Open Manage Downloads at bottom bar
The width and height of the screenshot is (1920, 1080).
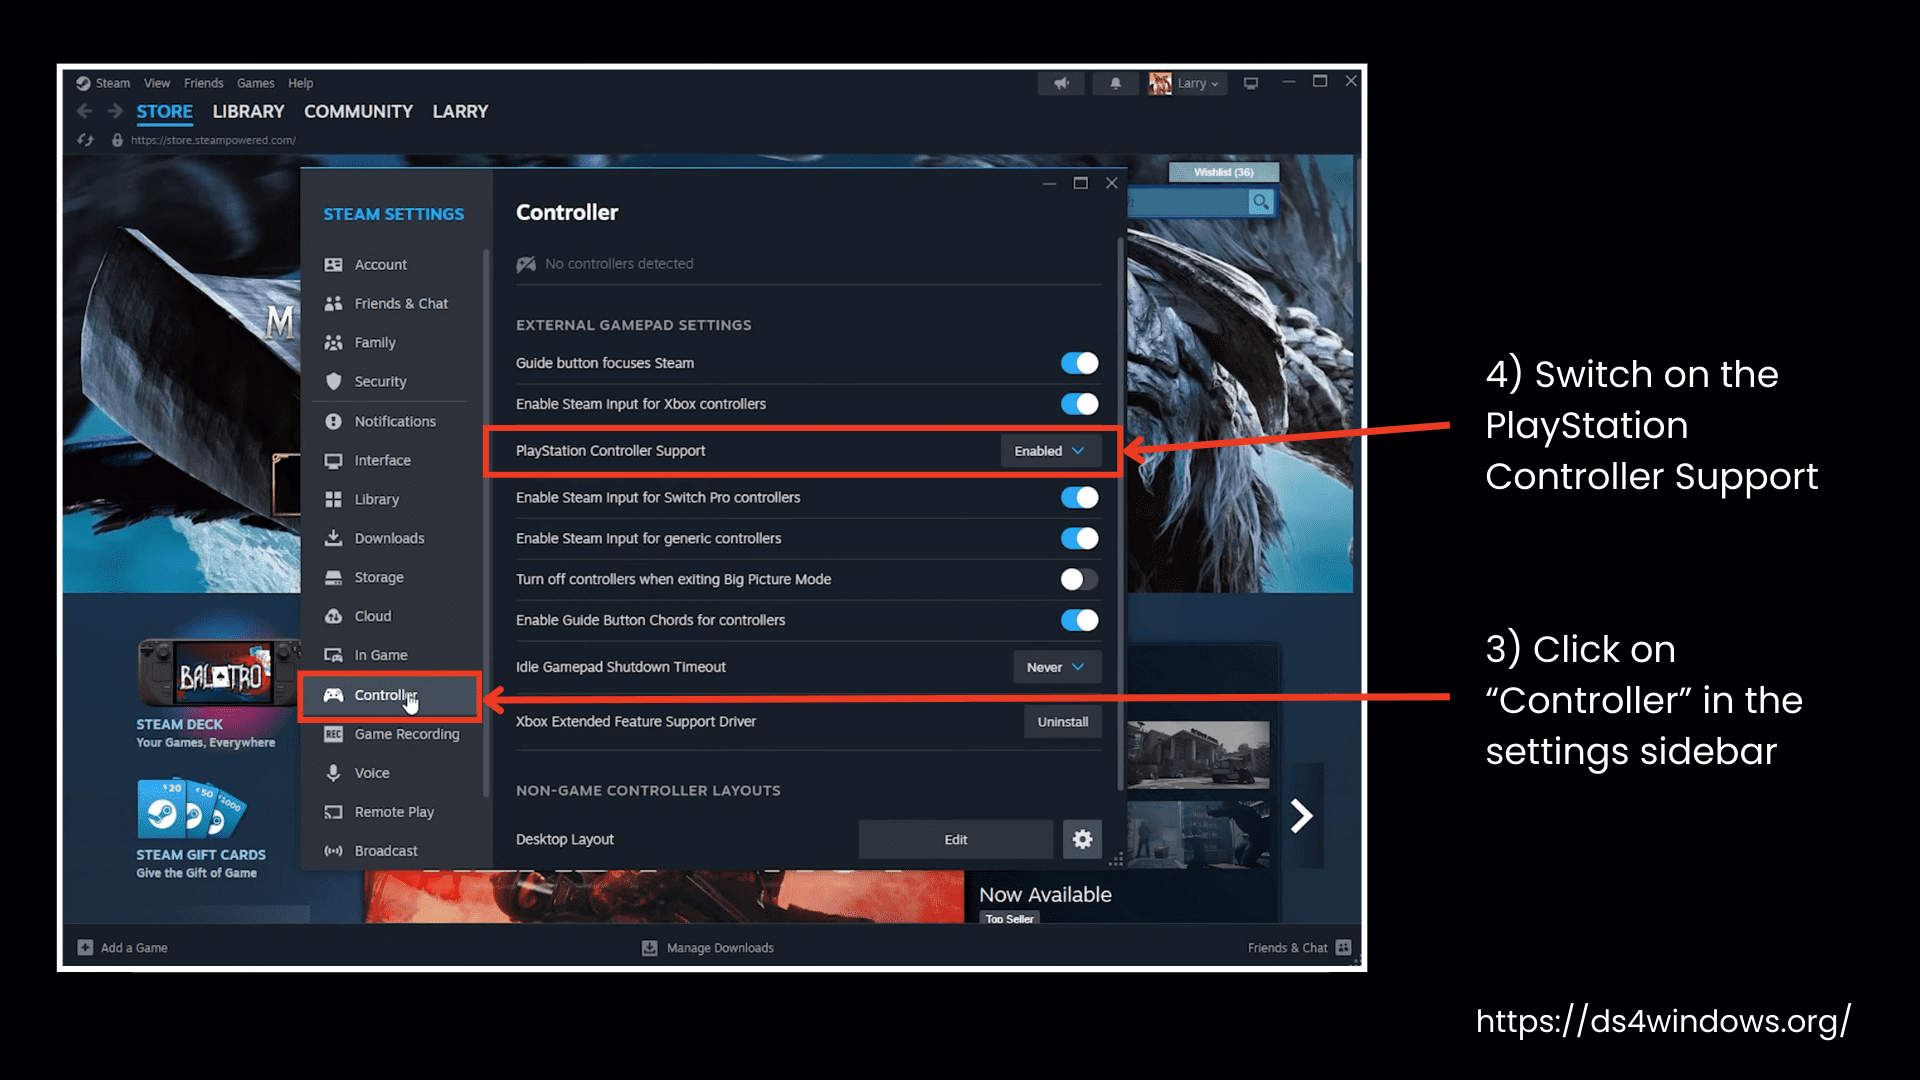[708, 947]
